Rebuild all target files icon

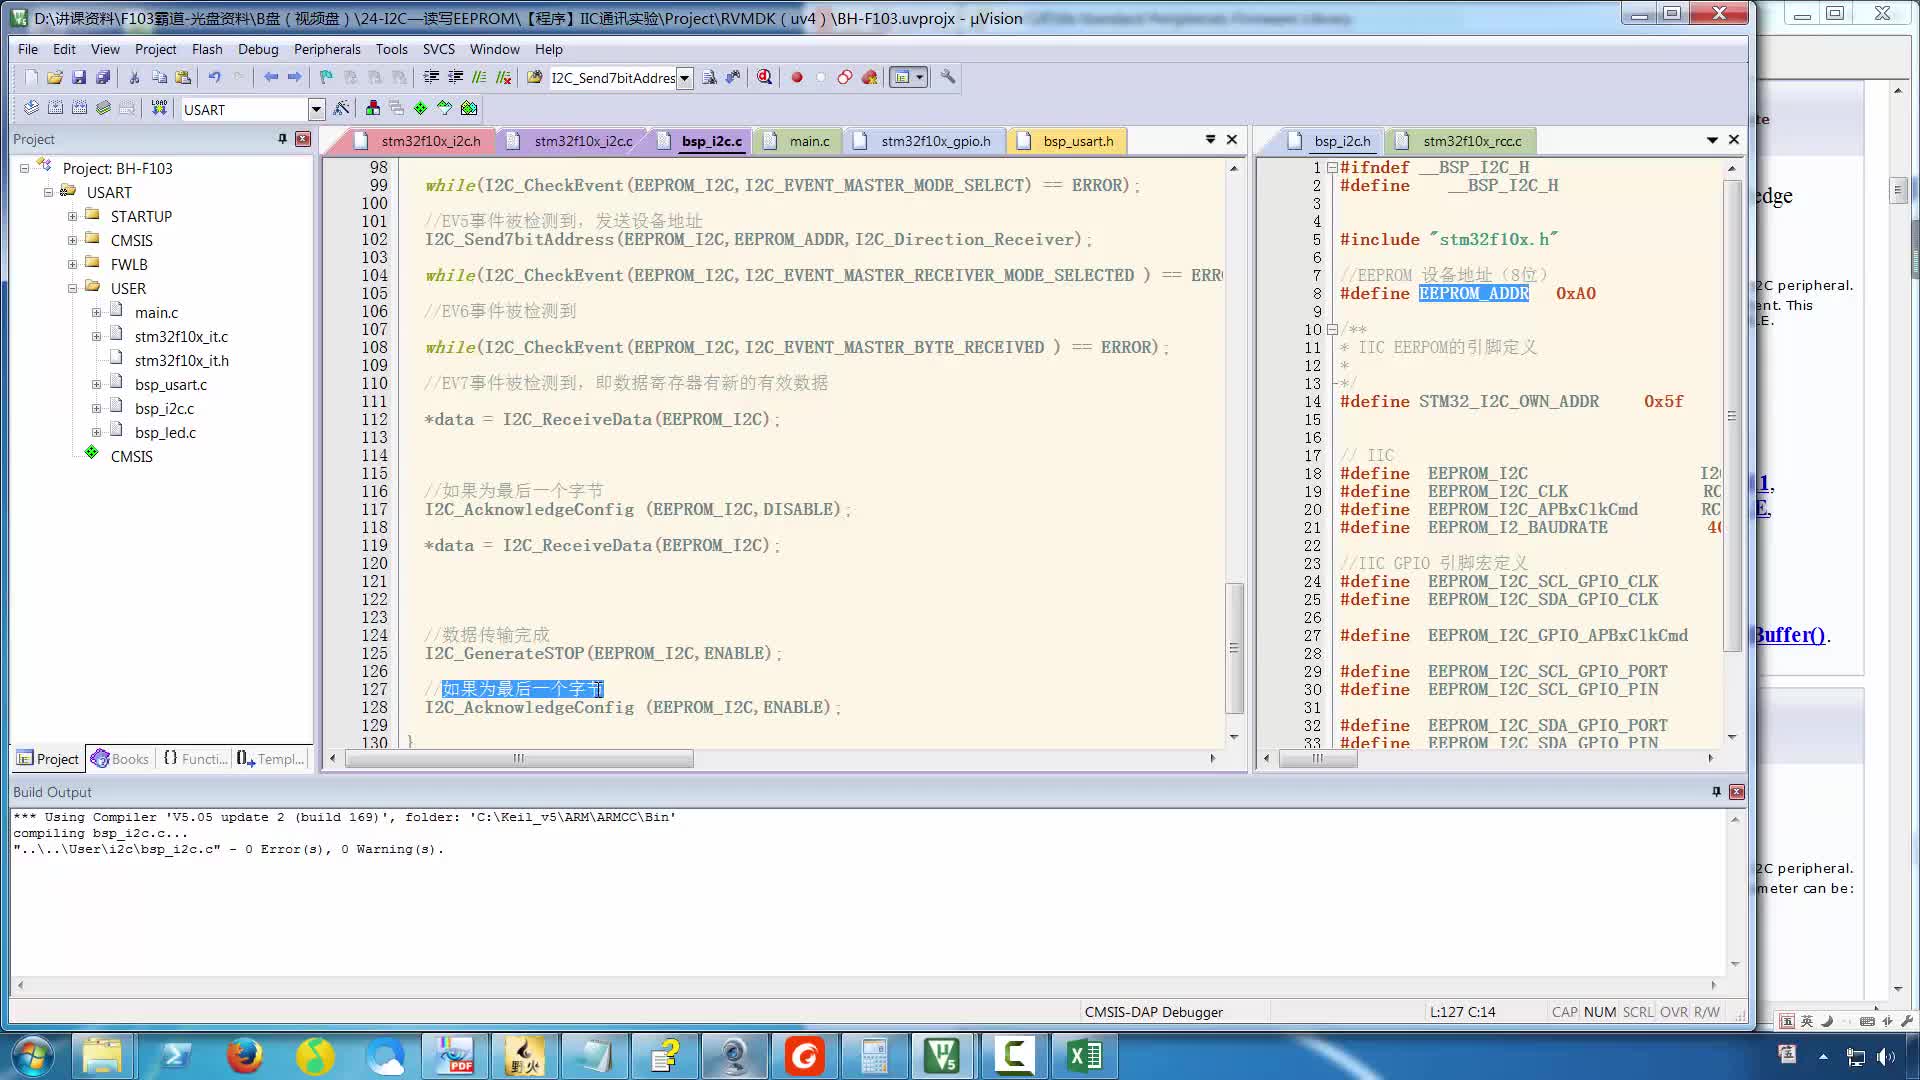coord(79,108)
